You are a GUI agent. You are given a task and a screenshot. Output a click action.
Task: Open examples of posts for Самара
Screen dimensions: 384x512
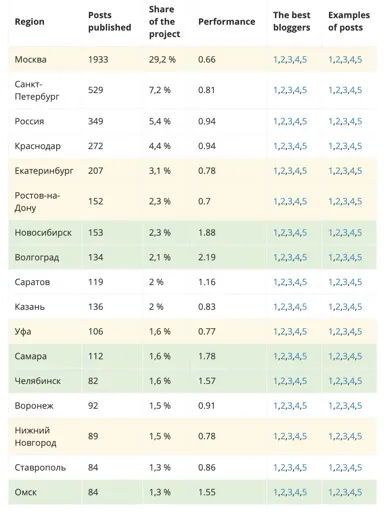click(x=345, y=356)
